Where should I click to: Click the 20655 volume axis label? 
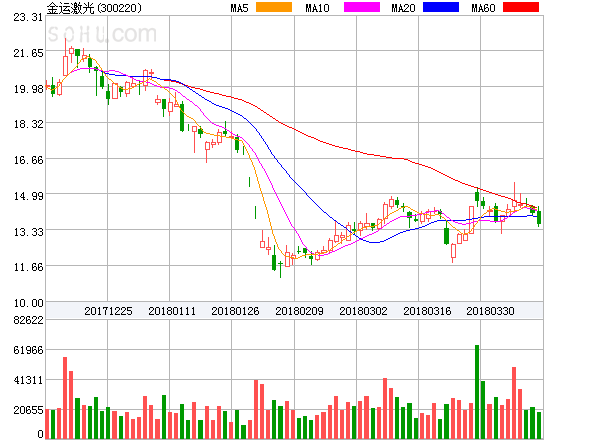(28, 410)
